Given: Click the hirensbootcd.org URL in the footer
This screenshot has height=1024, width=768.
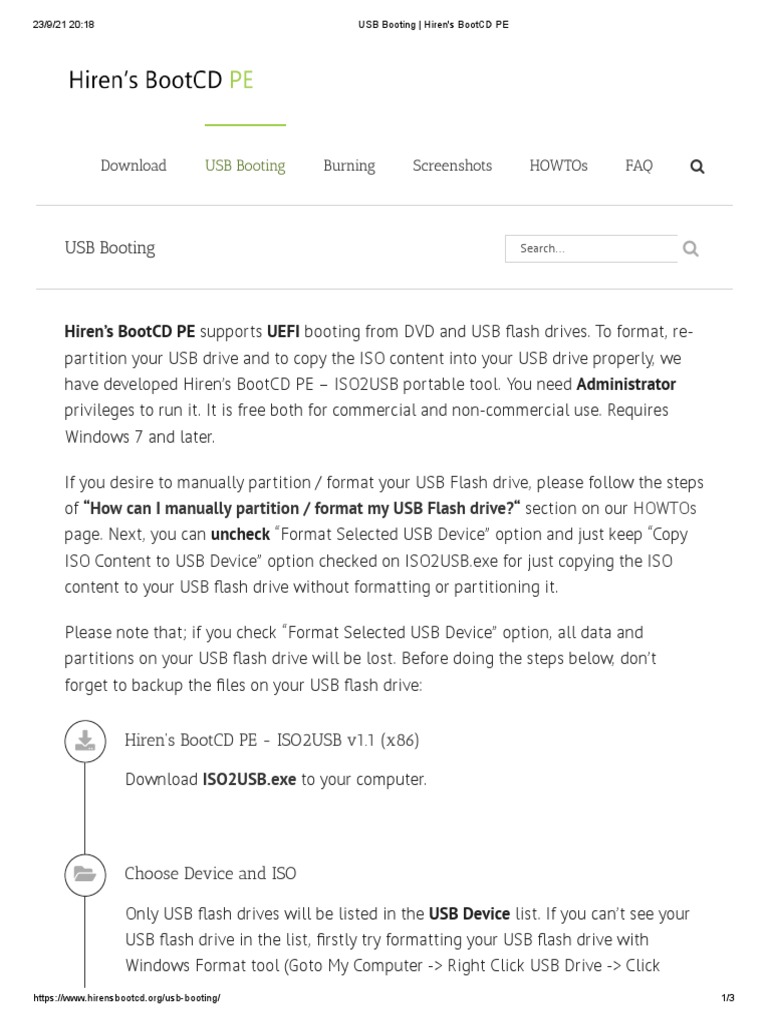Looking at the screenshot, I should point(127,999).
